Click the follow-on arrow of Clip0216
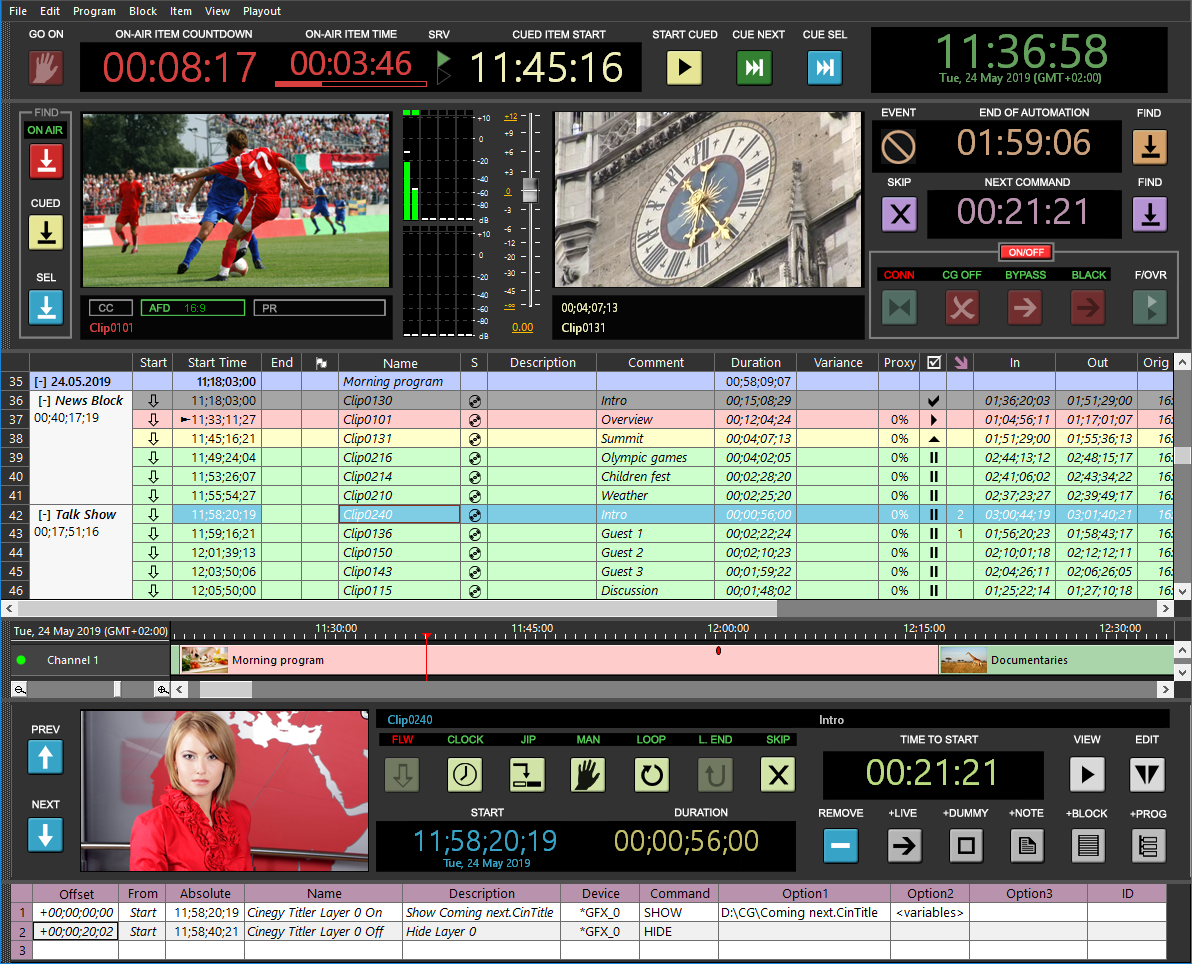The height and width of the screenshot is (964, 1192). pyautogui.click(x=153, y=458)
